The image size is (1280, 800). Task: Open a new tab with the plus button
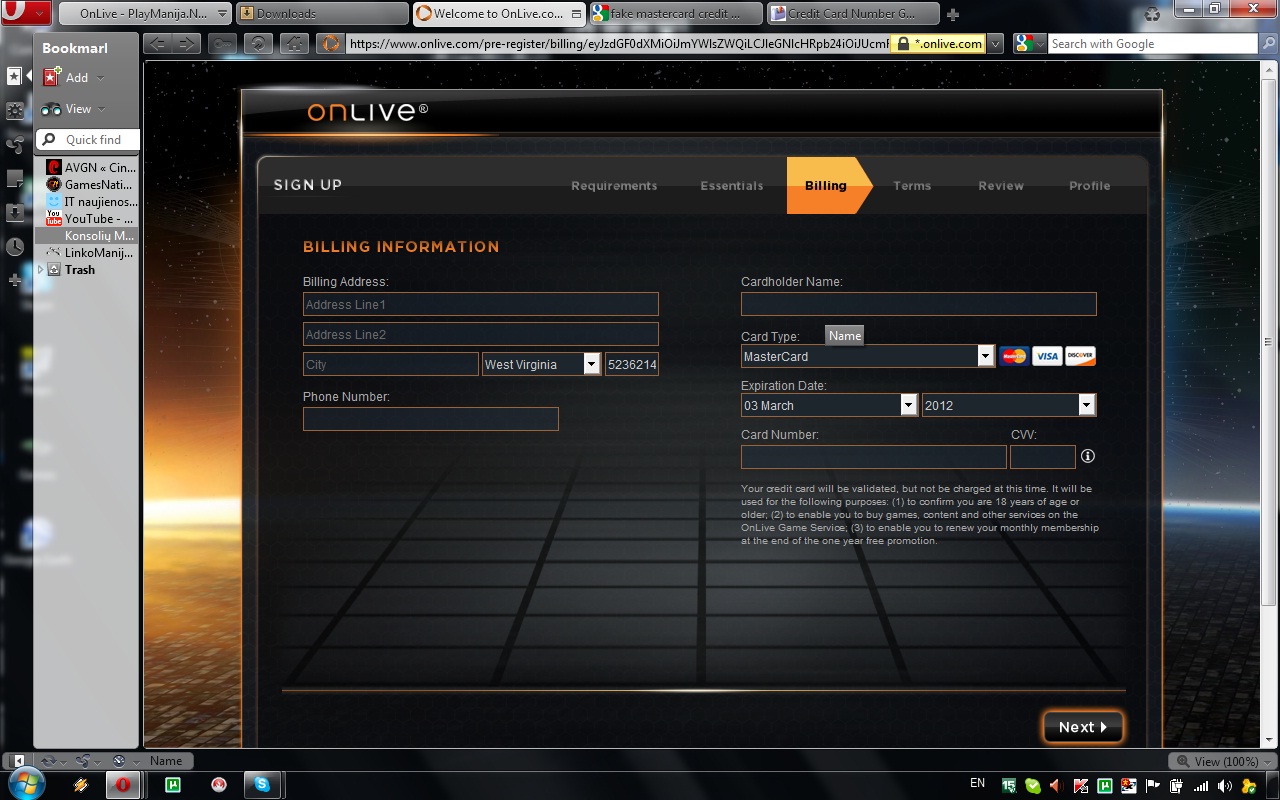click(953, 14)
